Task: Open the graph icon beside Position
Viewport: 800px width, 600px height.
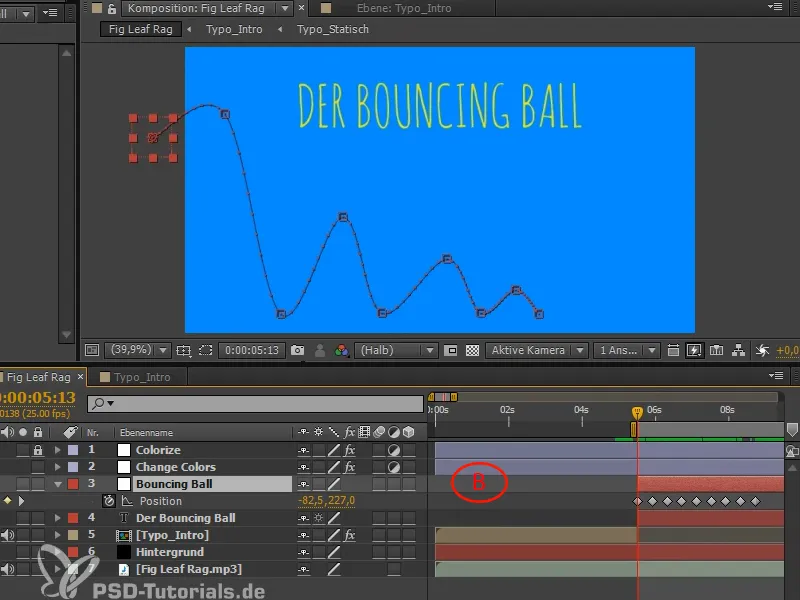Action: (127, 501)
